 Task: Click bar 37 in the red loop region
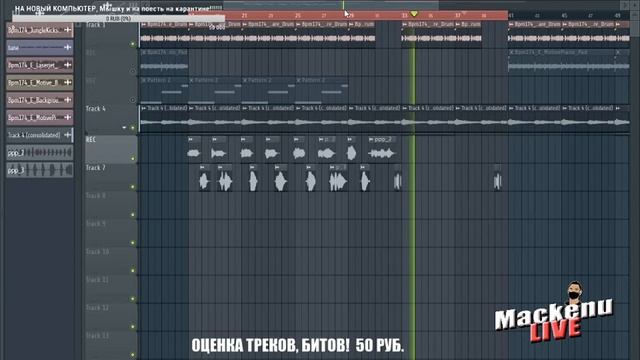pyautogui.click(x=458, y=16)
